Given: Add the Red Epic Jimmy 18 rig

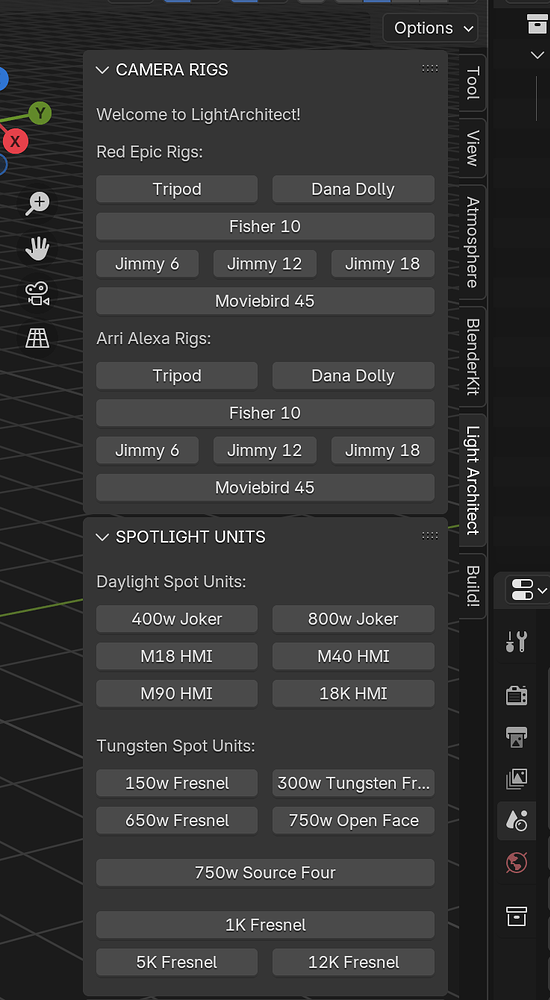Looking at the screenshot, I should click(383, 264).
